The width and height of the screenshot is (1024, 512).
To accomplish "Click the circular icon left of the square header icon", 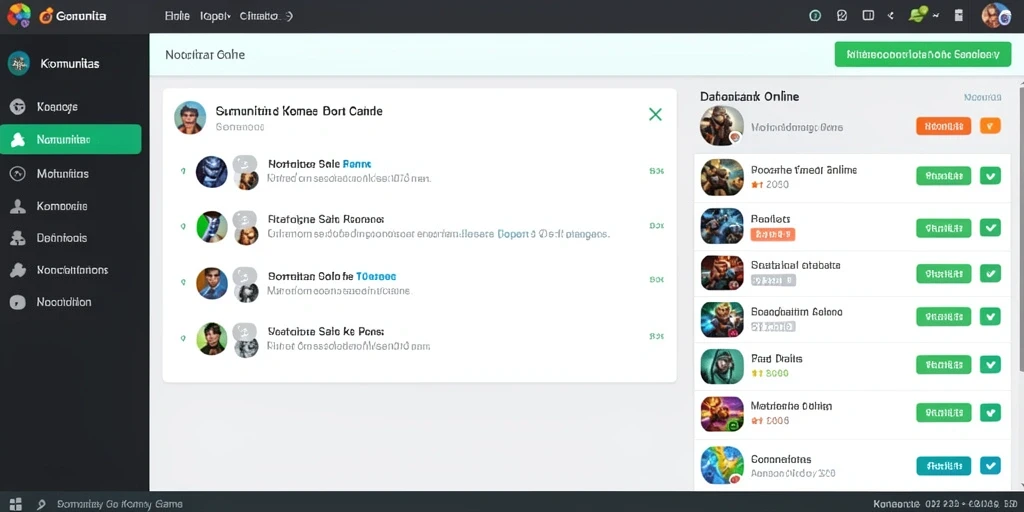I will (x=842, y=16).
